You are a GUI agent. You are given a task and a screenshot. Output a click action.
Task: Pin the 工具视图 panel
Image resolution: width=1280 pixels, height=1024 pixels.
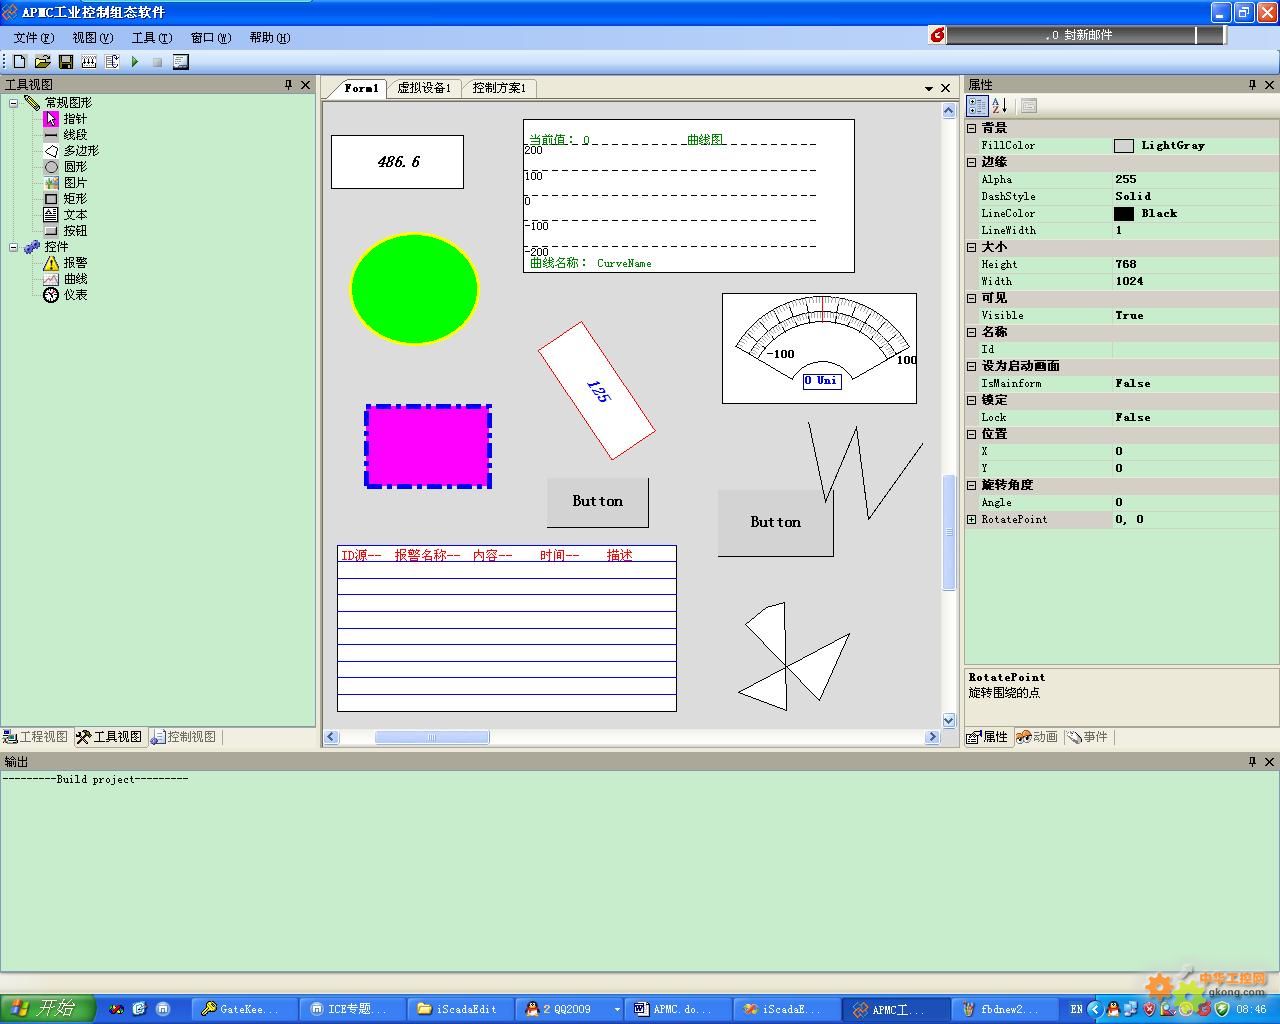[289, 85]
